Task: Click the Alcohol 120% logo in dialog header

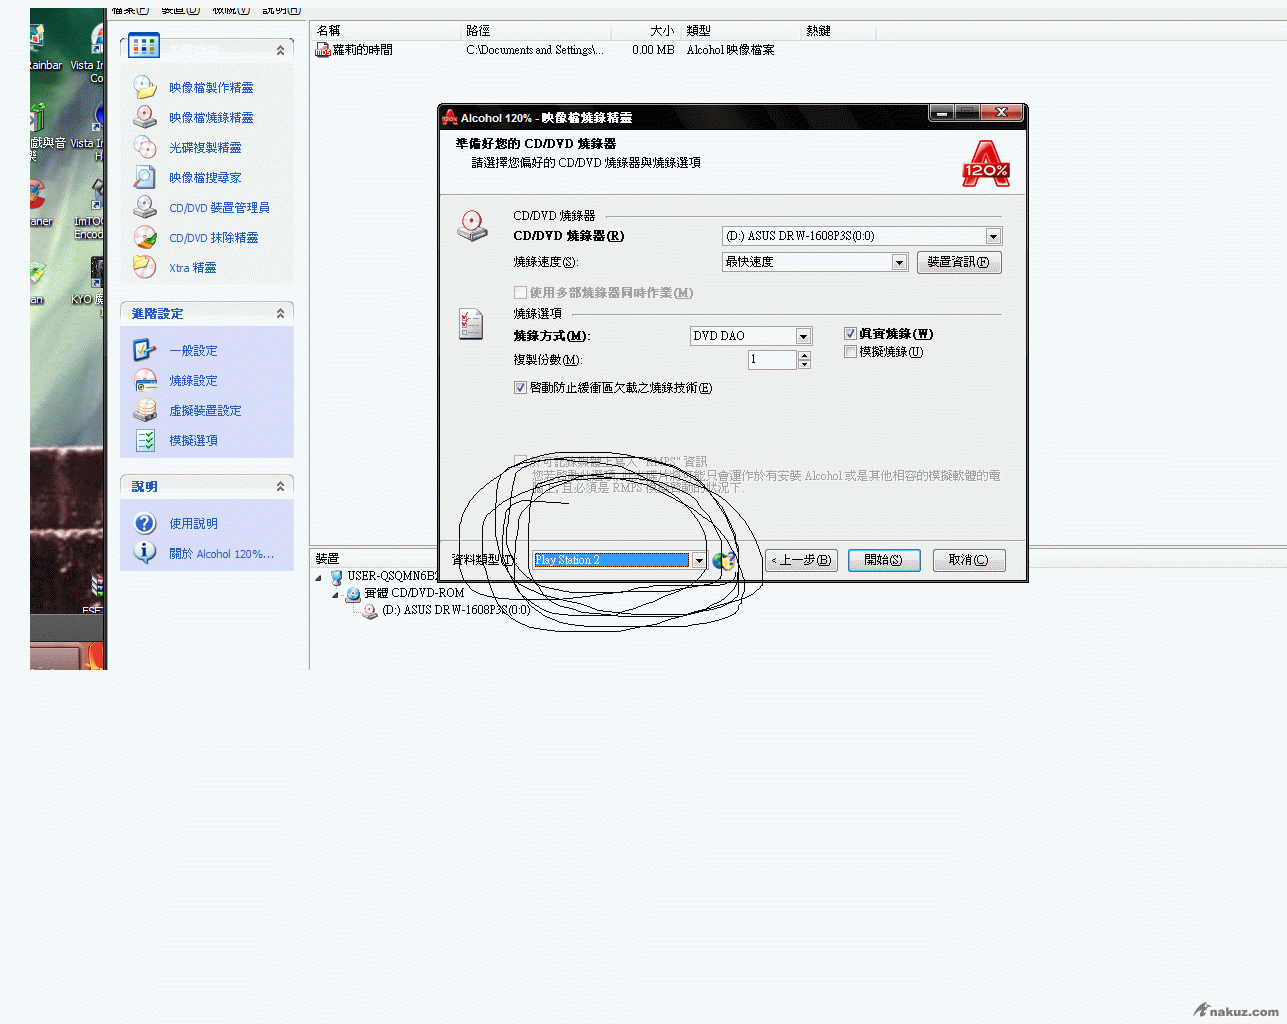Action: pos(986,163)
